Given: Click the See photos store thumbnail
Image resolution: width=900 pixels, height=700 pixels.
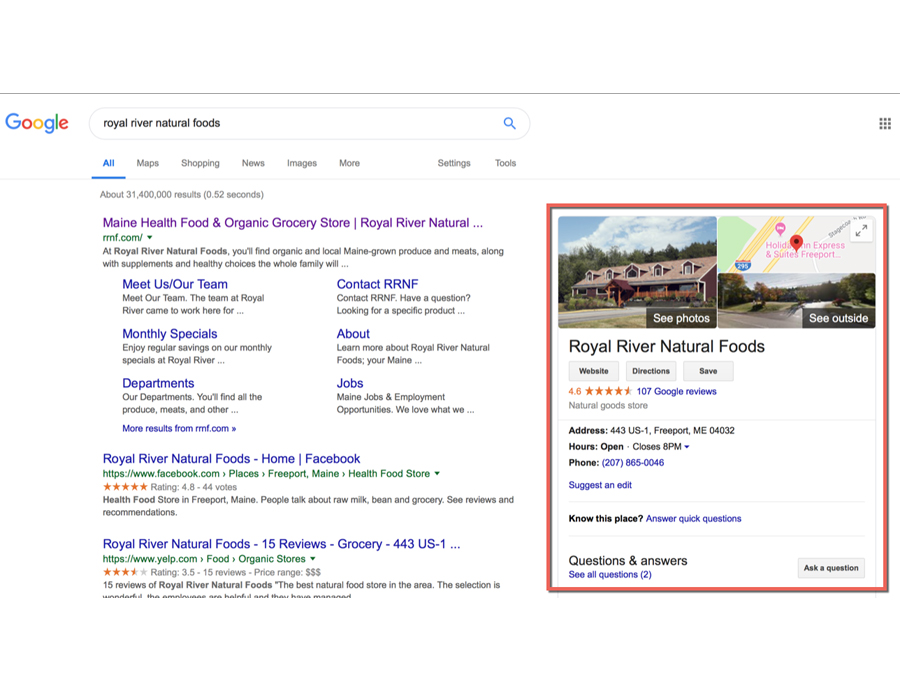Looking at the screenshot, I should tap(637, 272).
